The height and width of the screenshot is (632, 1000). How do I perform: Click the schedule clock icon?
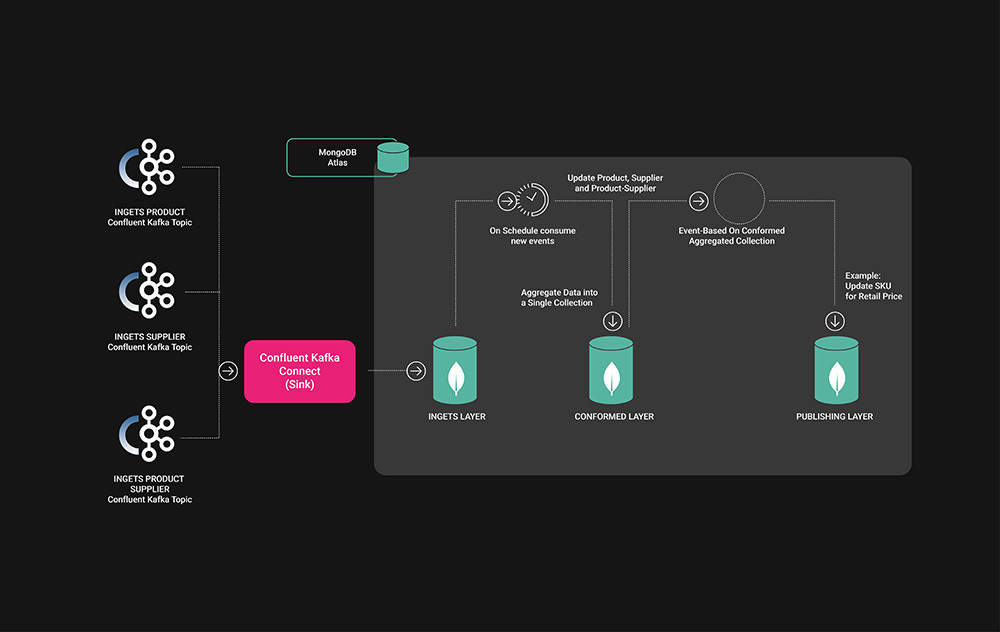click(533, 200)
